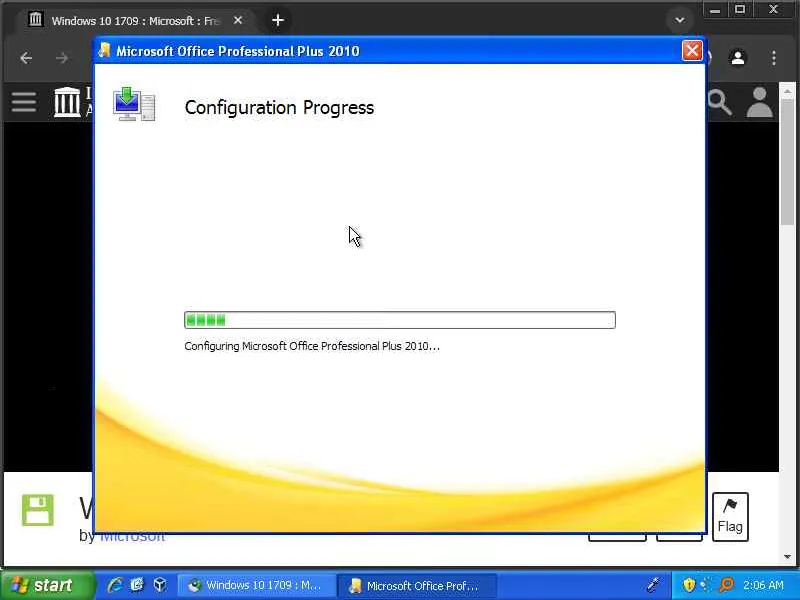Switch to Windows 10 1709 taskbar button
Viewport: 800px width, 600px height.
point(256,585)
